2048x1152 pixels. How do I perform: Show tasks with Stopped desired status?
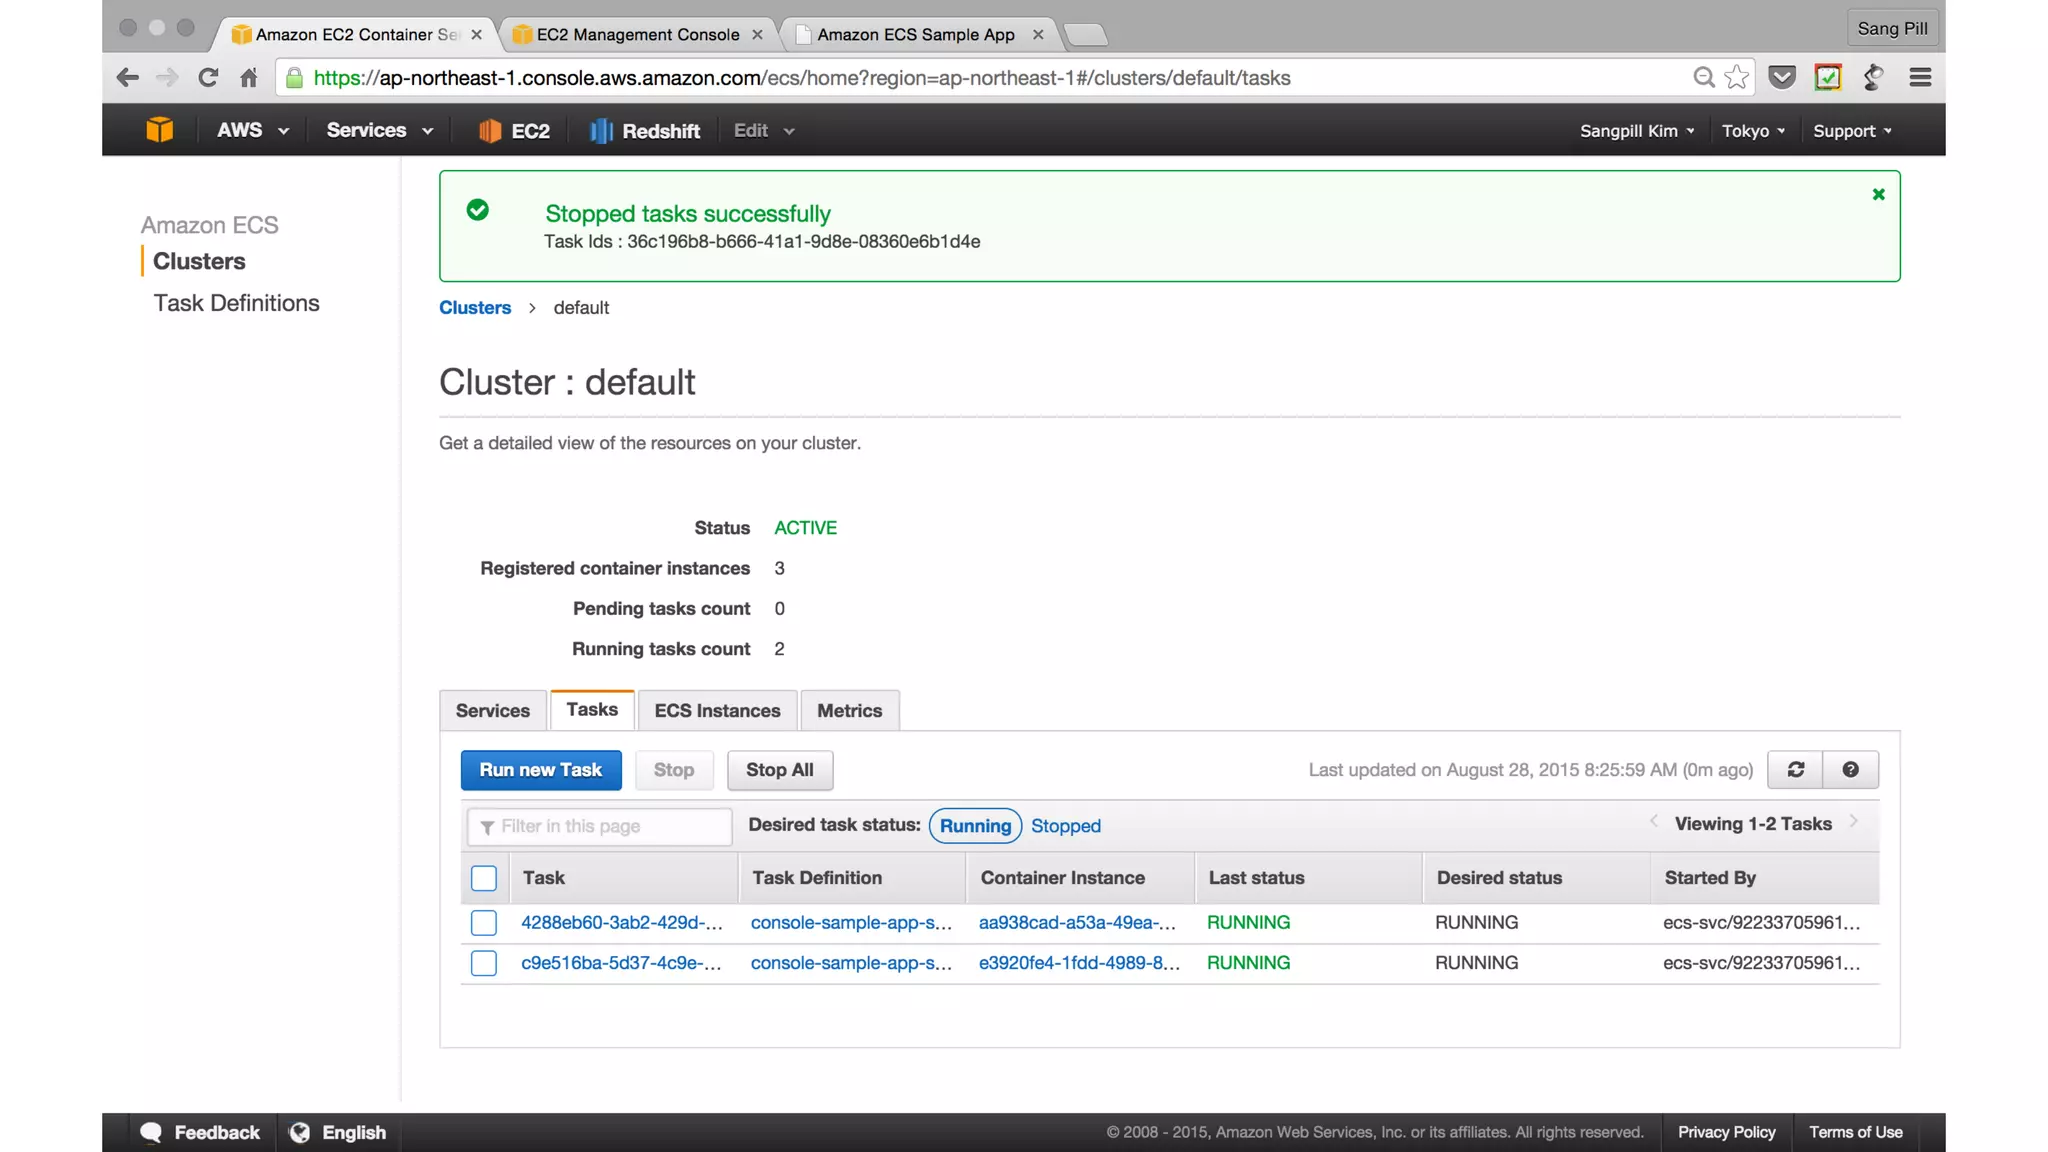click(x=1065, y=826)
